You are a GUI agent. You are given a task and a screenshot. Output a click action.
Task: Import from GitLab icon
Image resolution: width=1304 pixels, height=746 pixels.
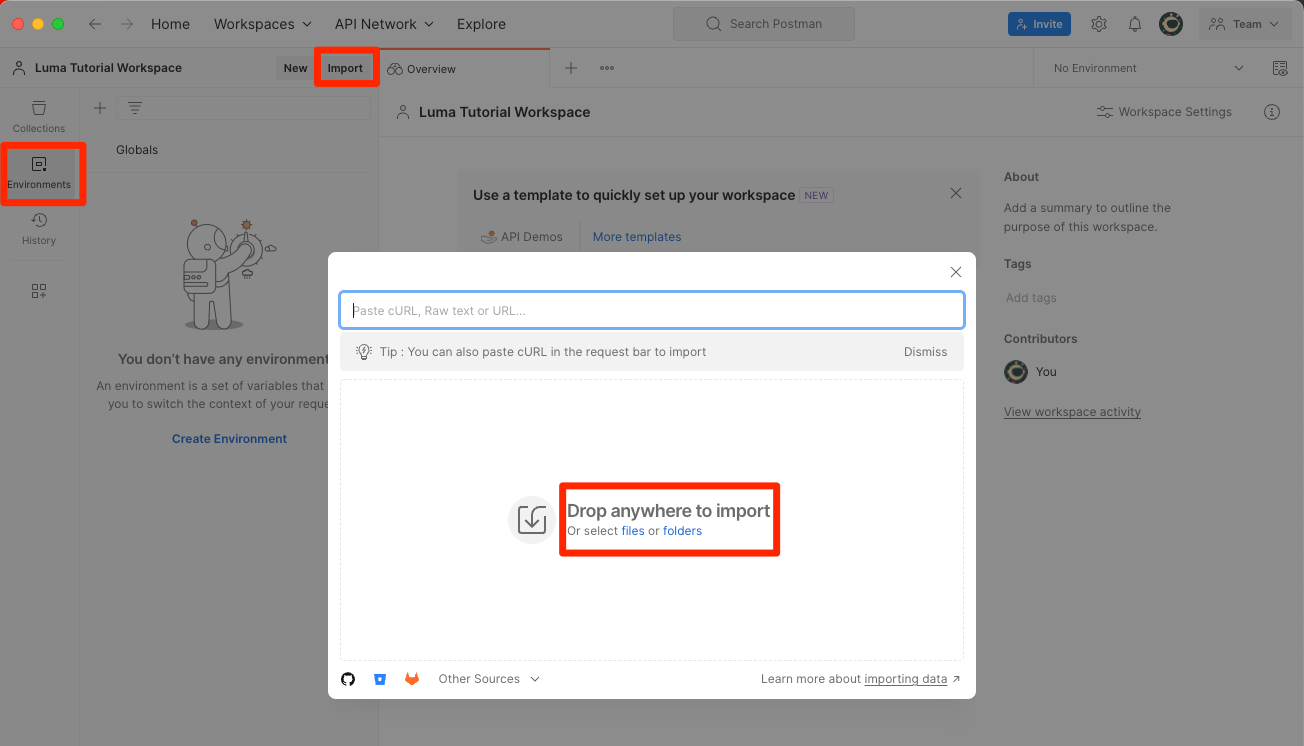point(412,679)
